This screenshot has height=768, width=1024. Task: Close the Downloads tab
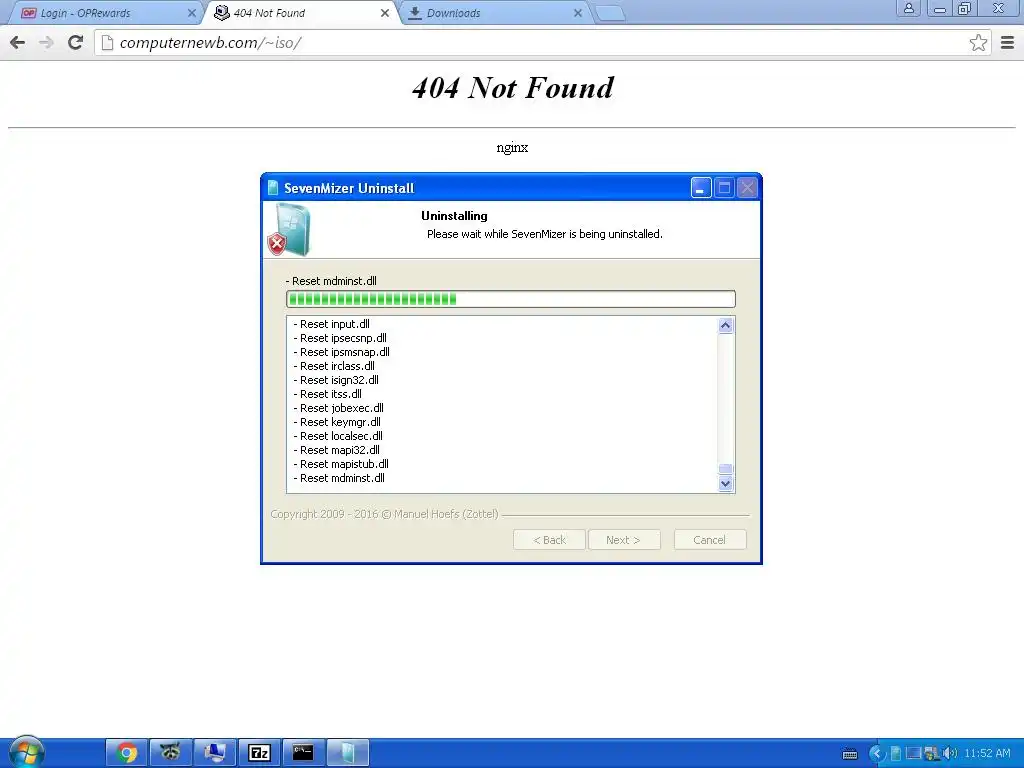[577, 13]
